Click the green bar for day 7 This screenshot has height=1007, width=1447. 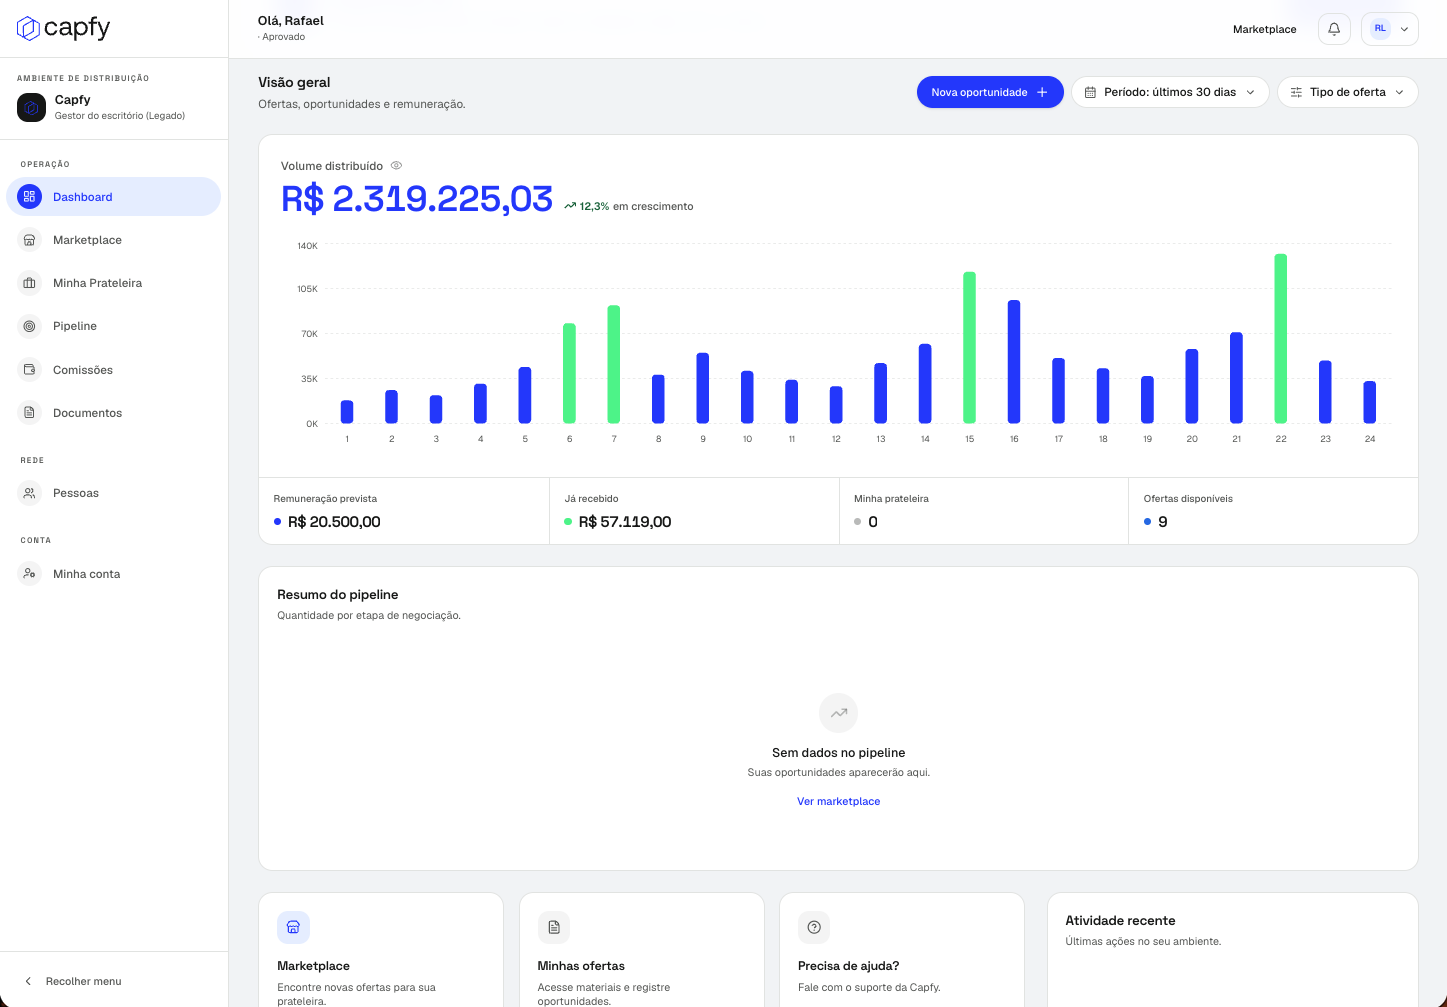pyautogui.click(x=614, y=365)
